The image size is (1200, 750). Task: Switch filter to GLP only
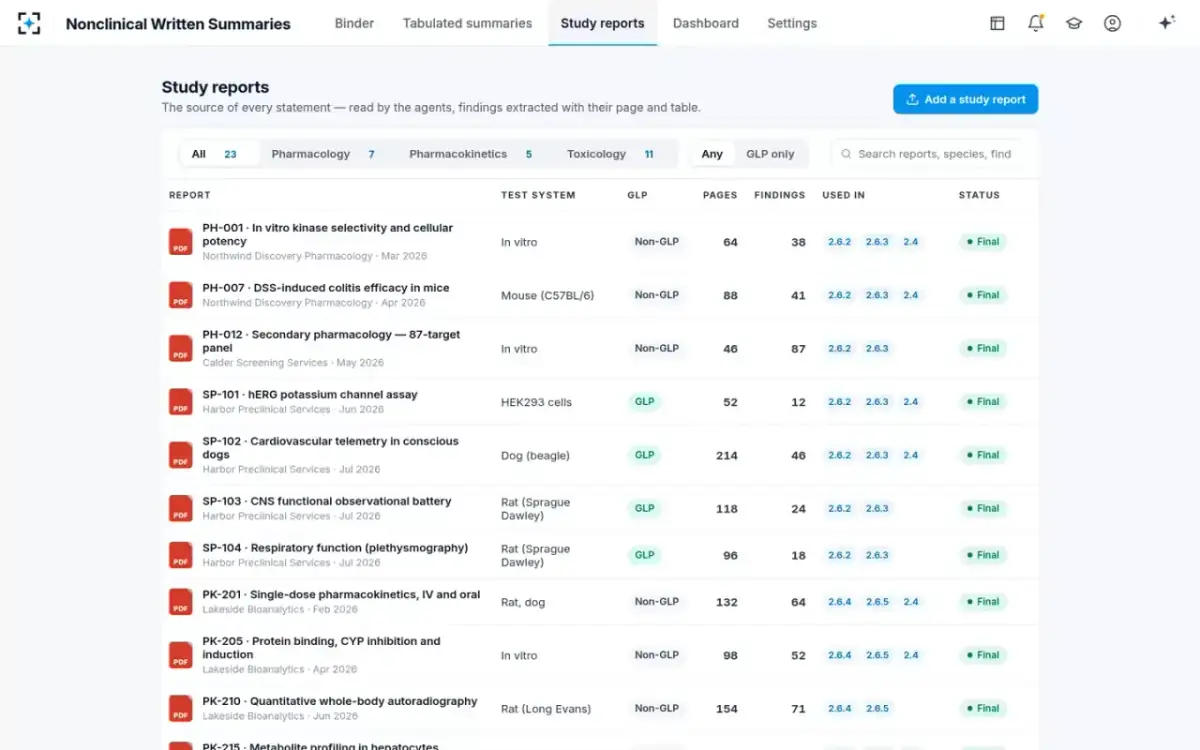pos(770,154)
